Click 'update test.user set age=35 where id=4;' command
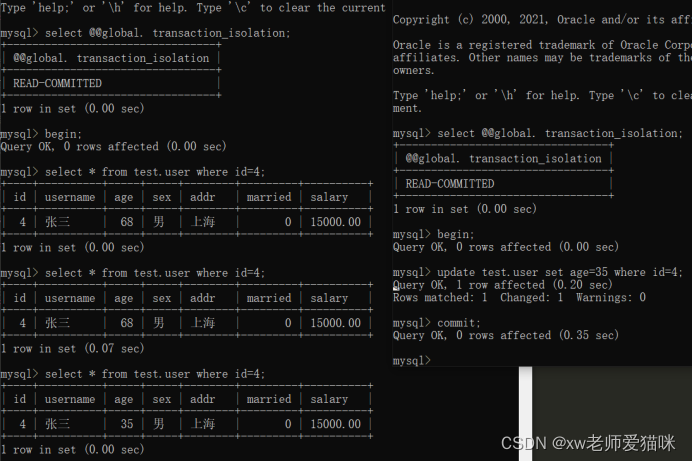The height and width of the screenshot is (462, 692). coord(560,272)
